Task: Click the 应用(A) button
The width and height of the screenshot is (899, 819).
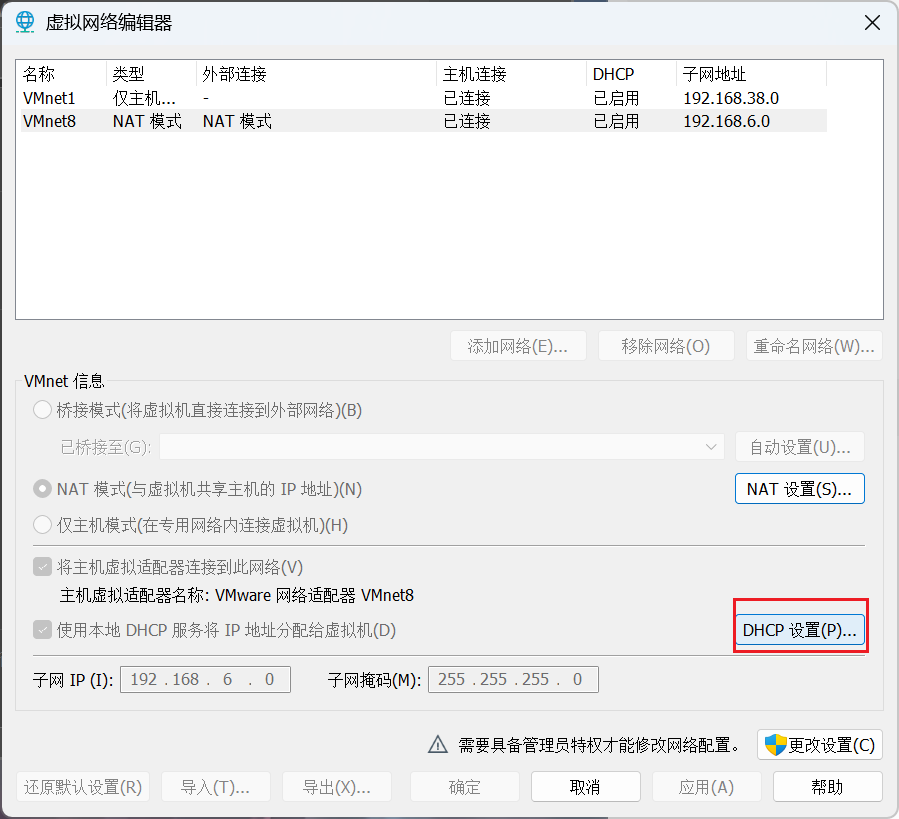Action: coord(707,787)
